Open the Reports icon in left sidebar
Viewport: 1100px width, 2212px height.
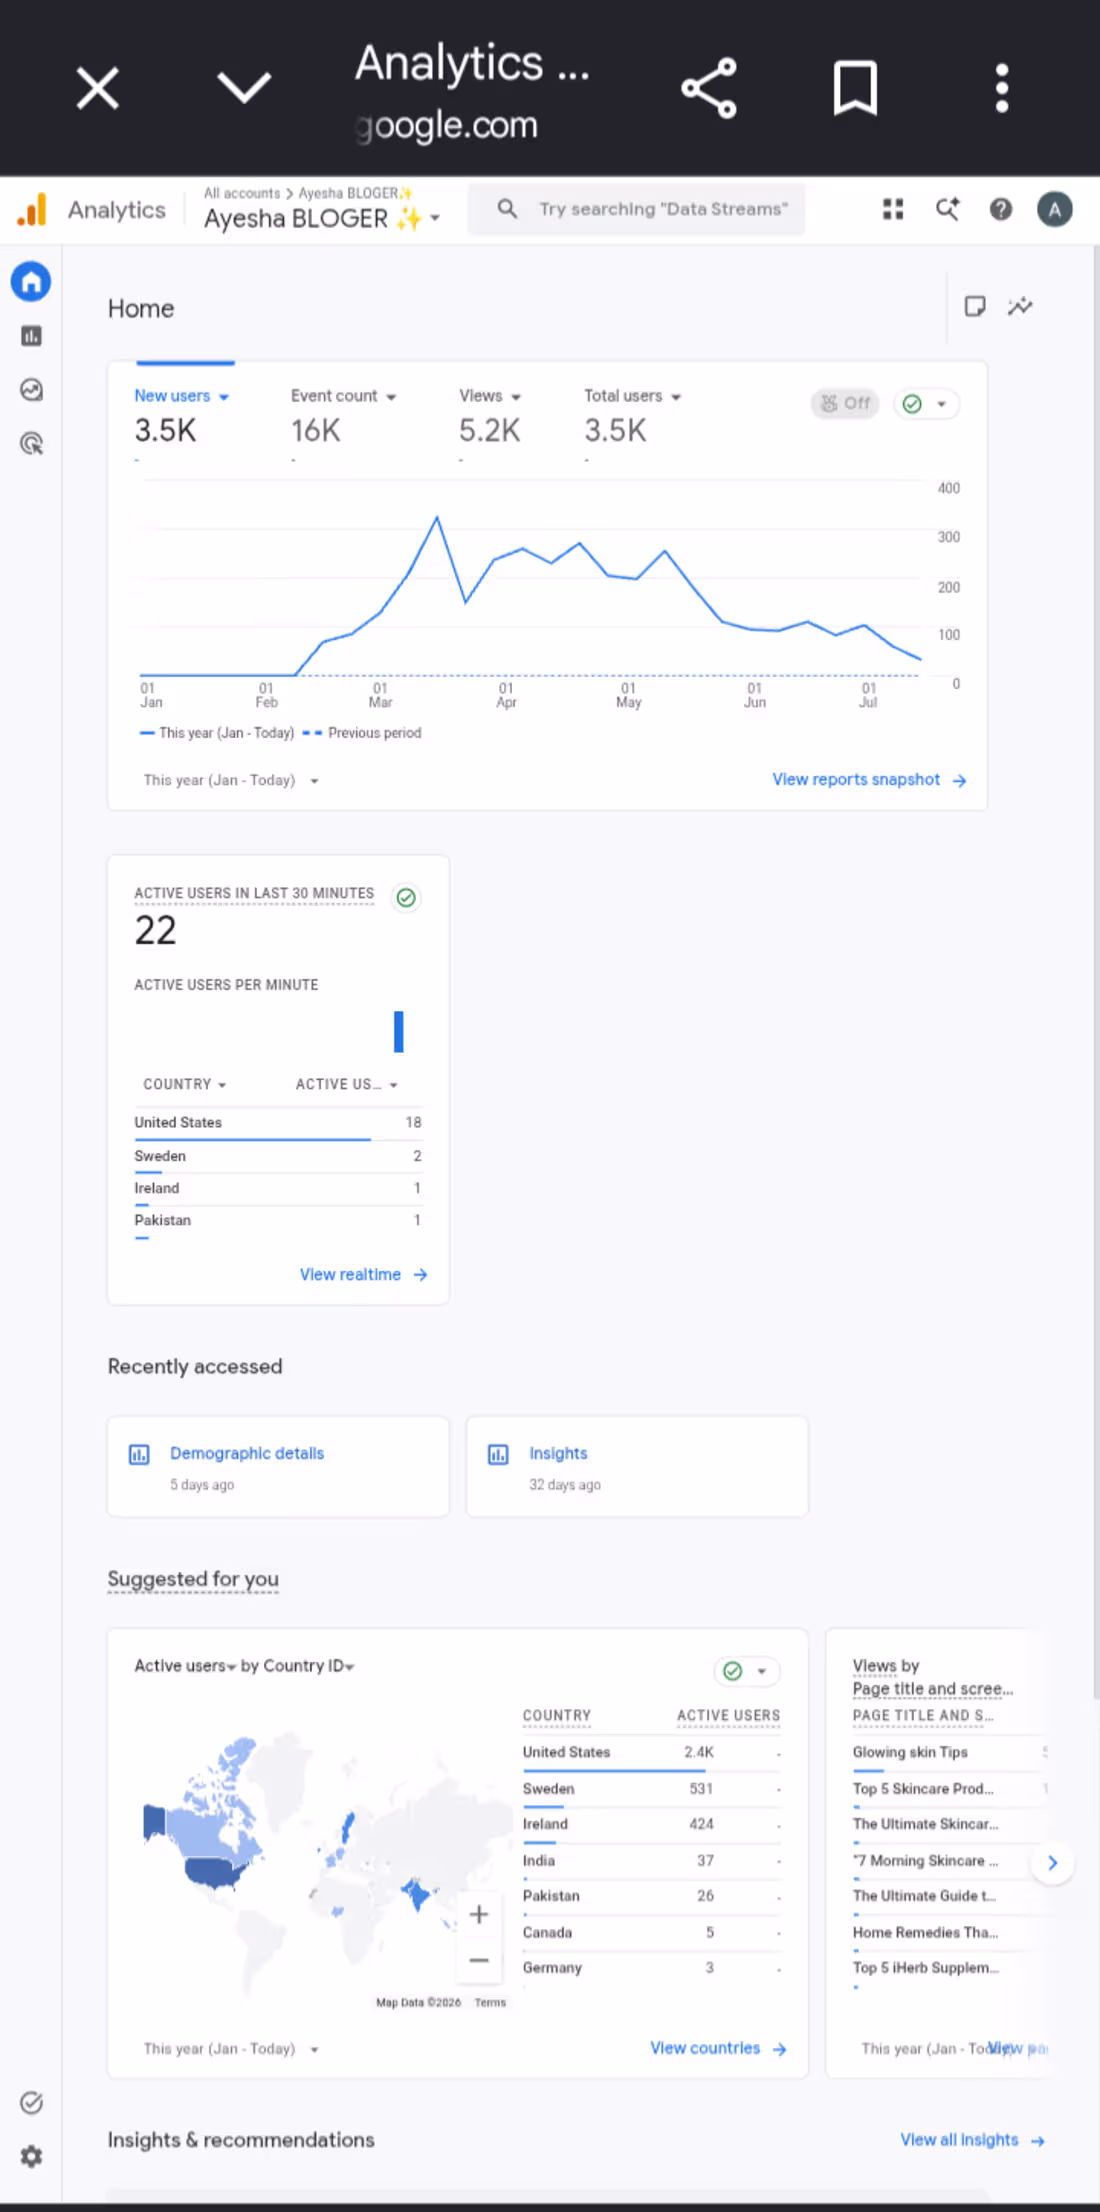31,336
